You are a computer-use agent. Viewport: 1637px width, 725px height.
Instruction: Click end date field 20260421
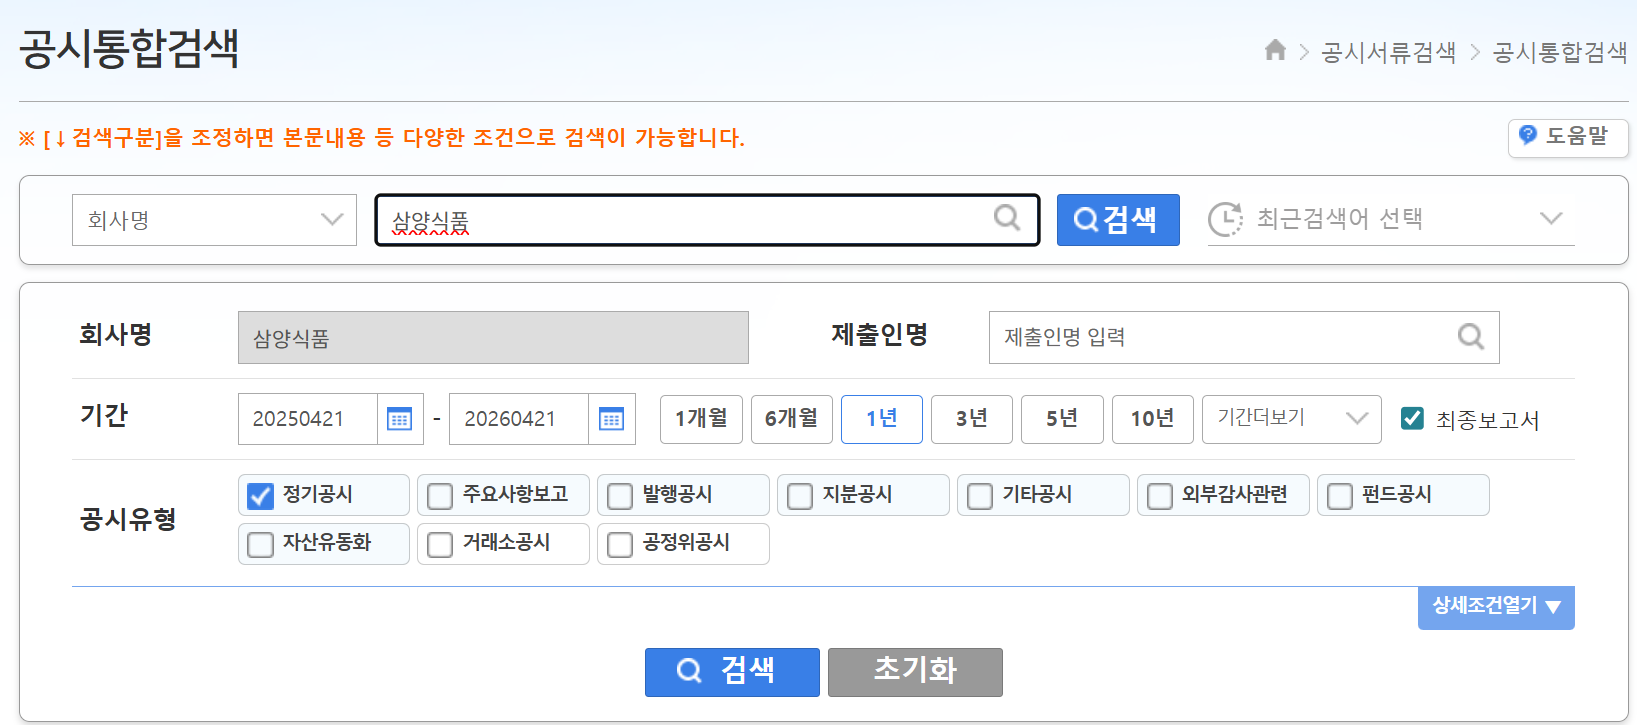[519, 419]
